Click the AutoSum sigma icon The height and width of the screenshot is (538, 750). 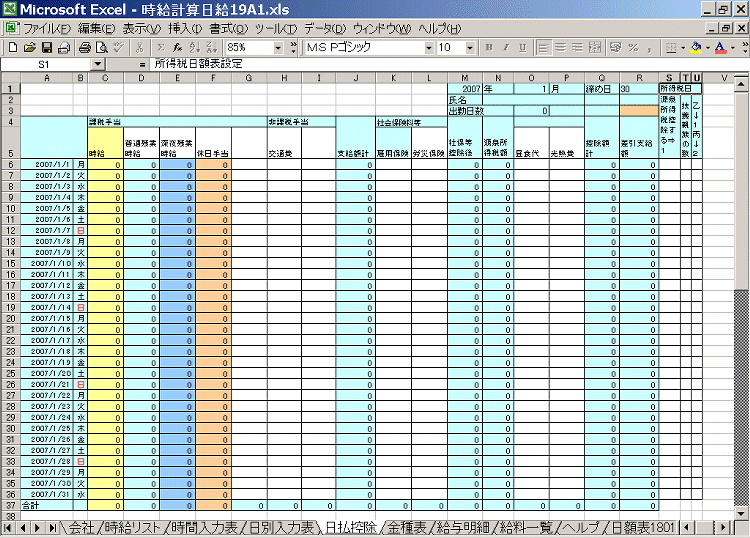[160, 47]
